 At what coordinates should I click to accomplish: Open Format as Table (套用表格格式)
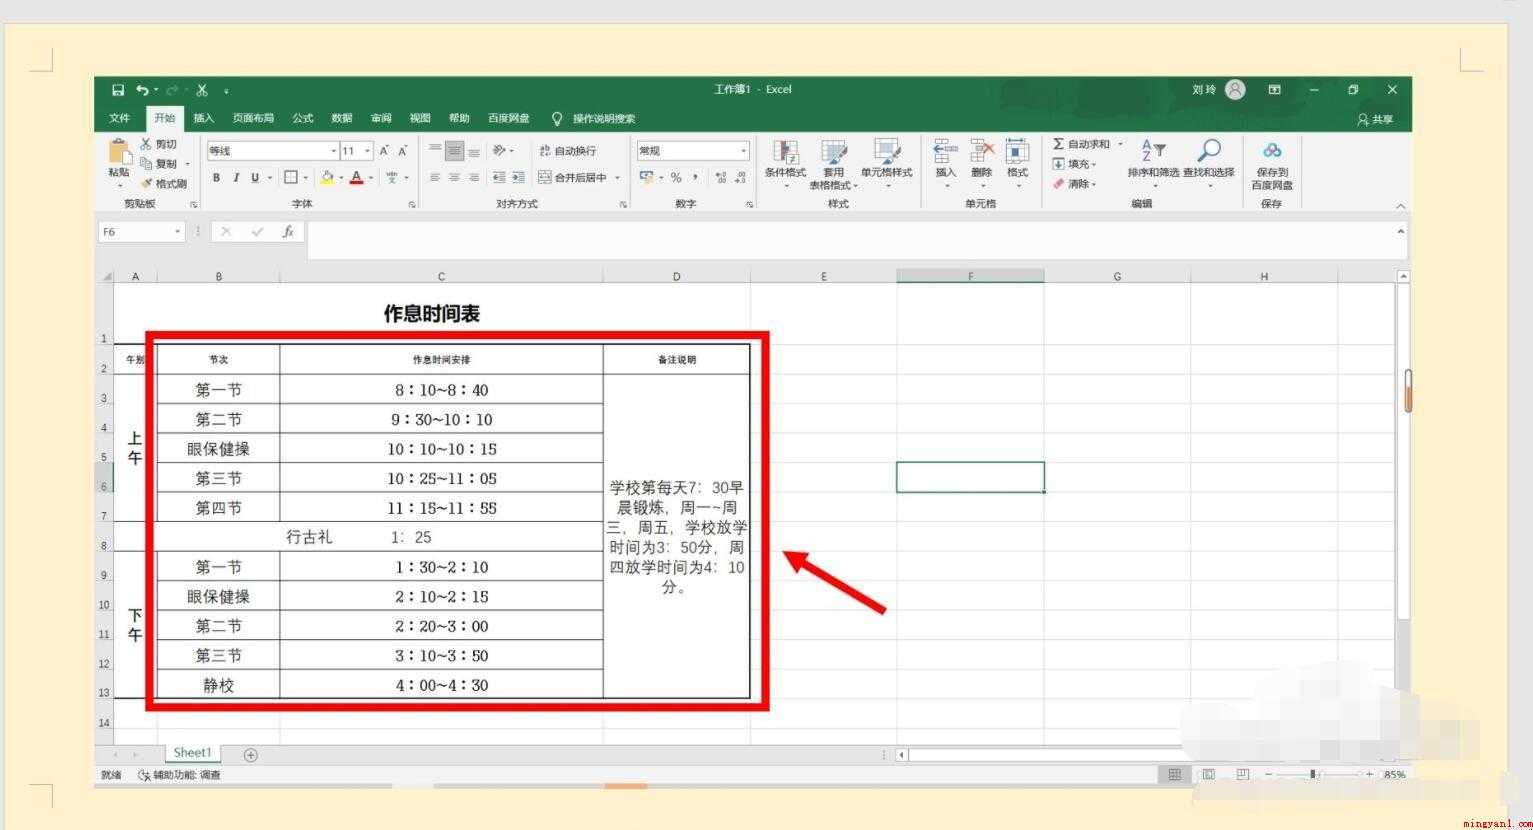833,165
